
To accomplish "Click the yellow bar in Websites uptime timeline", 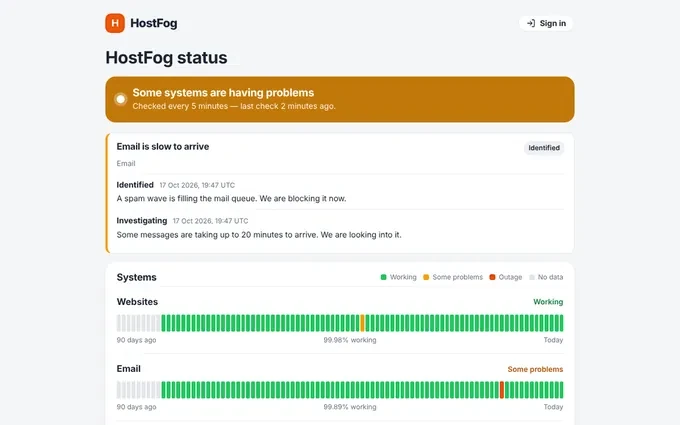I will tap(363, 323).
